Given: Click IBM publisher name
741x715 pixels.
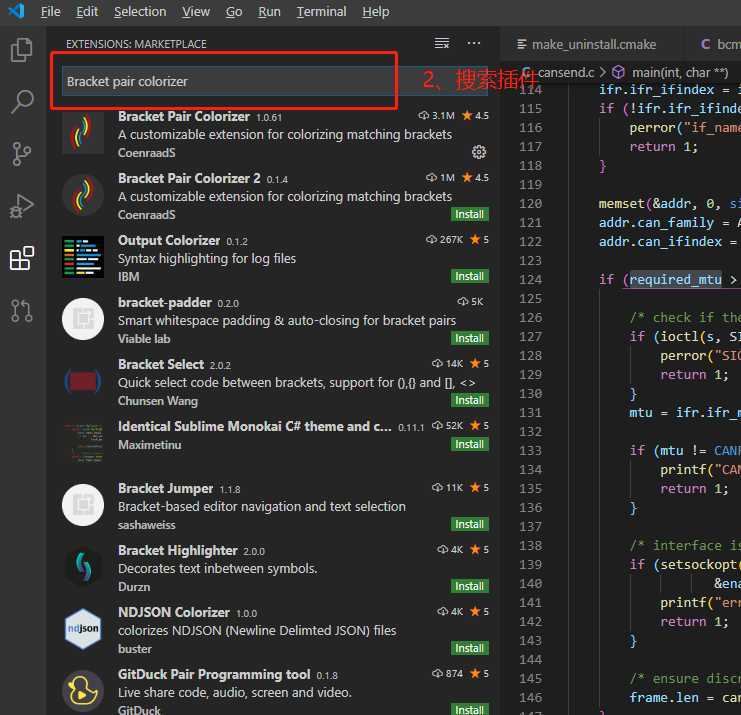Looking at the screenshot, I should point(129,277).
